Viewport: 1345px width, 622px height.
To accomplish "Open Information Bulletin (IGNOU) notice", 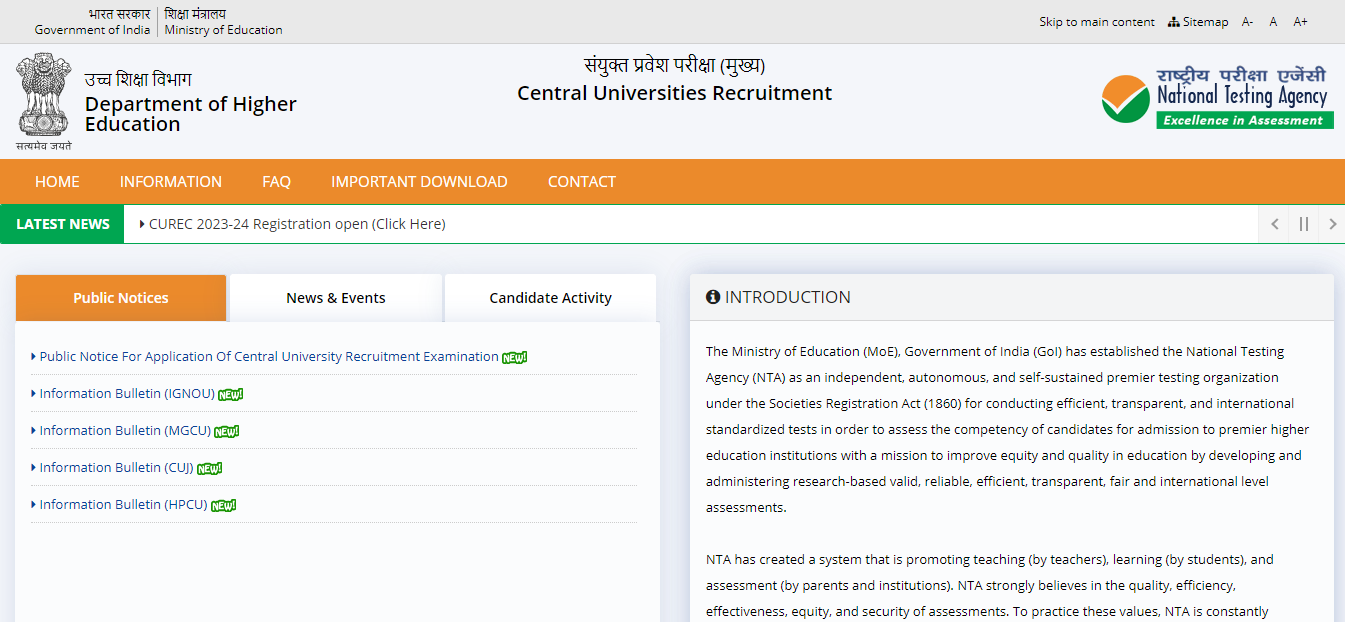I will (126, 394).
